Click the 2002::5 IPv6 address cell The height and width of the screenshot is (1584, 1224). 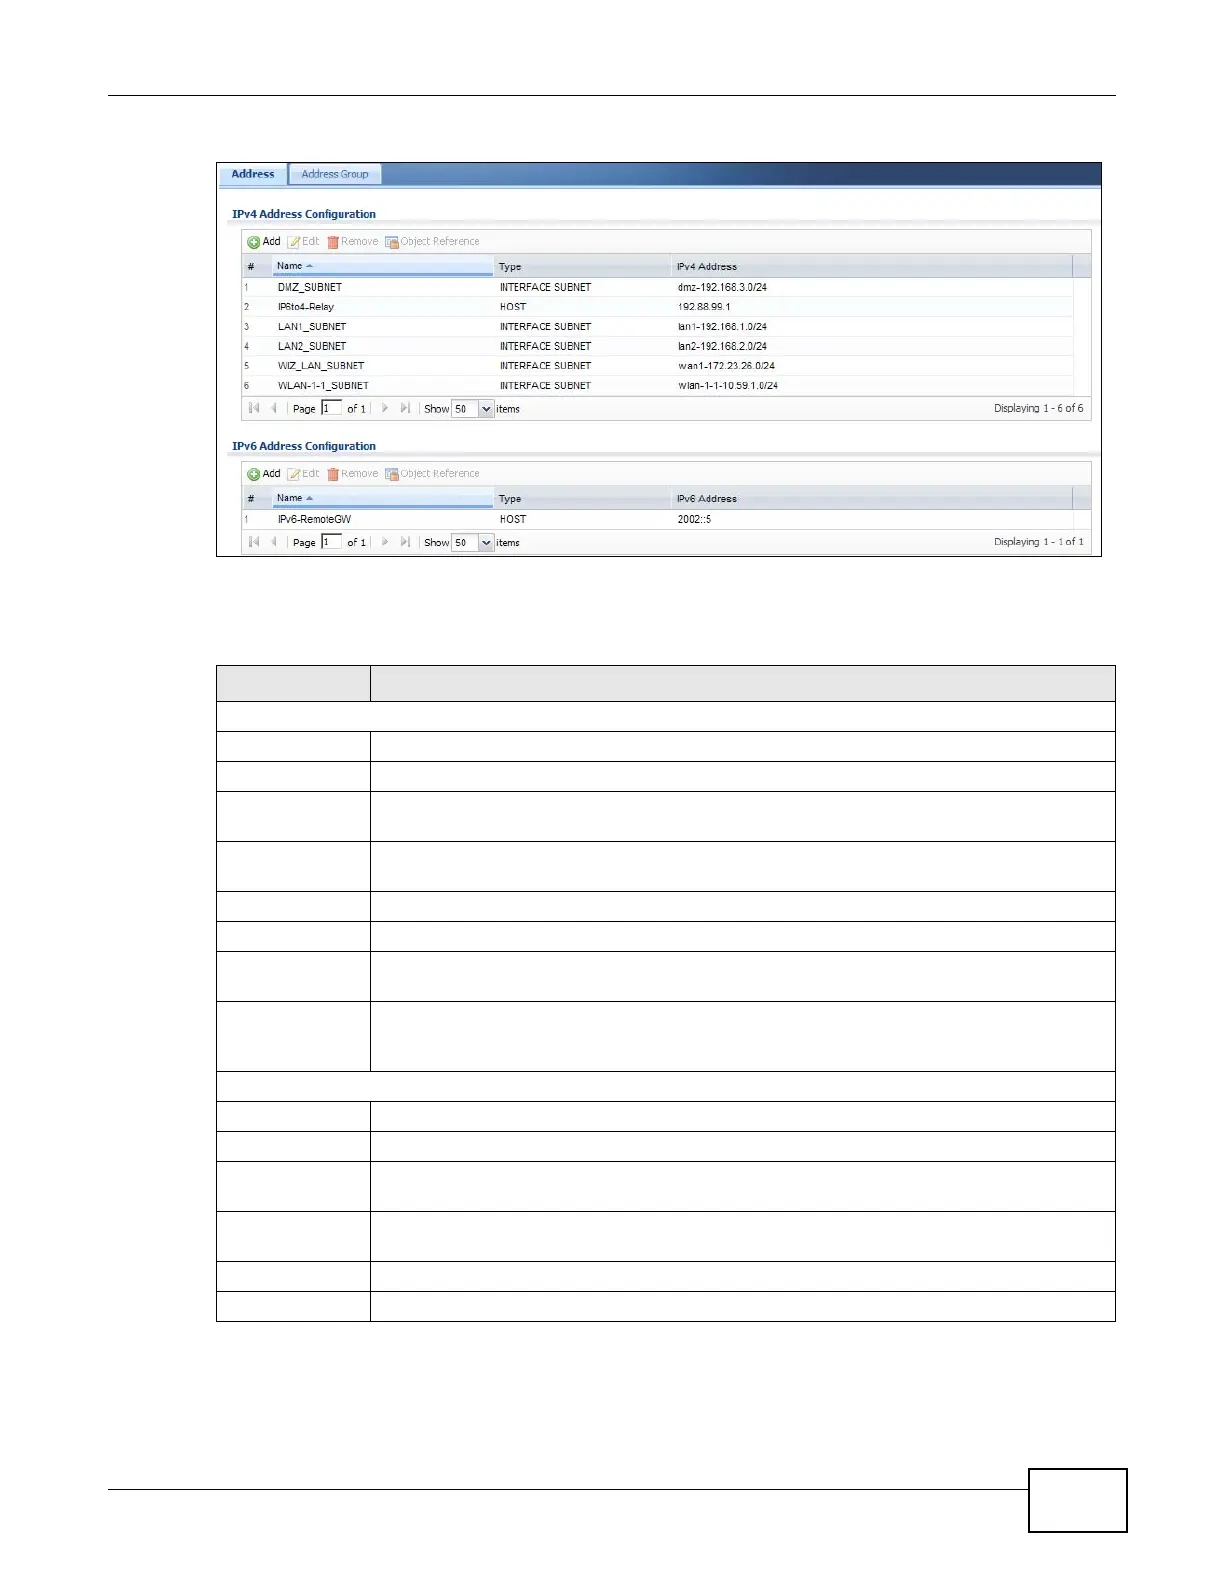pos(694,520)
